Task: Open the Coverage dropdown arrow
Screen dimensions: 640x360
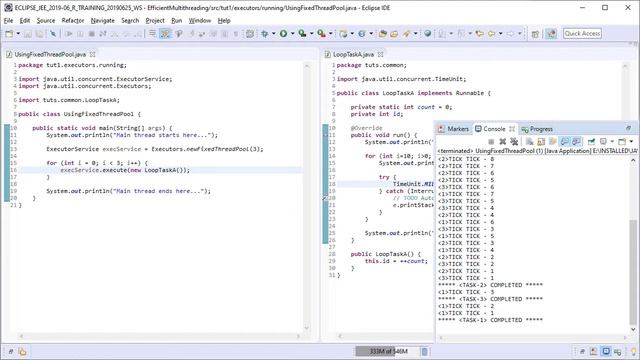Action: (311, 34)
